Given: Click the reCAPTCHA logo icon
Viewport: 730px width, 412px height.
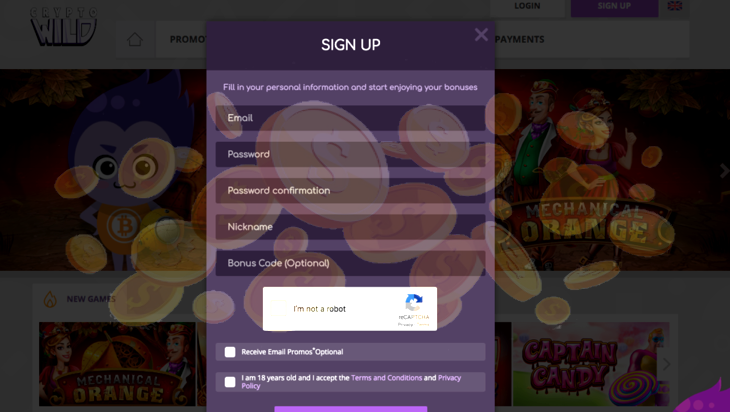Looking at the screenshot, I should click(x=413, y=303).
